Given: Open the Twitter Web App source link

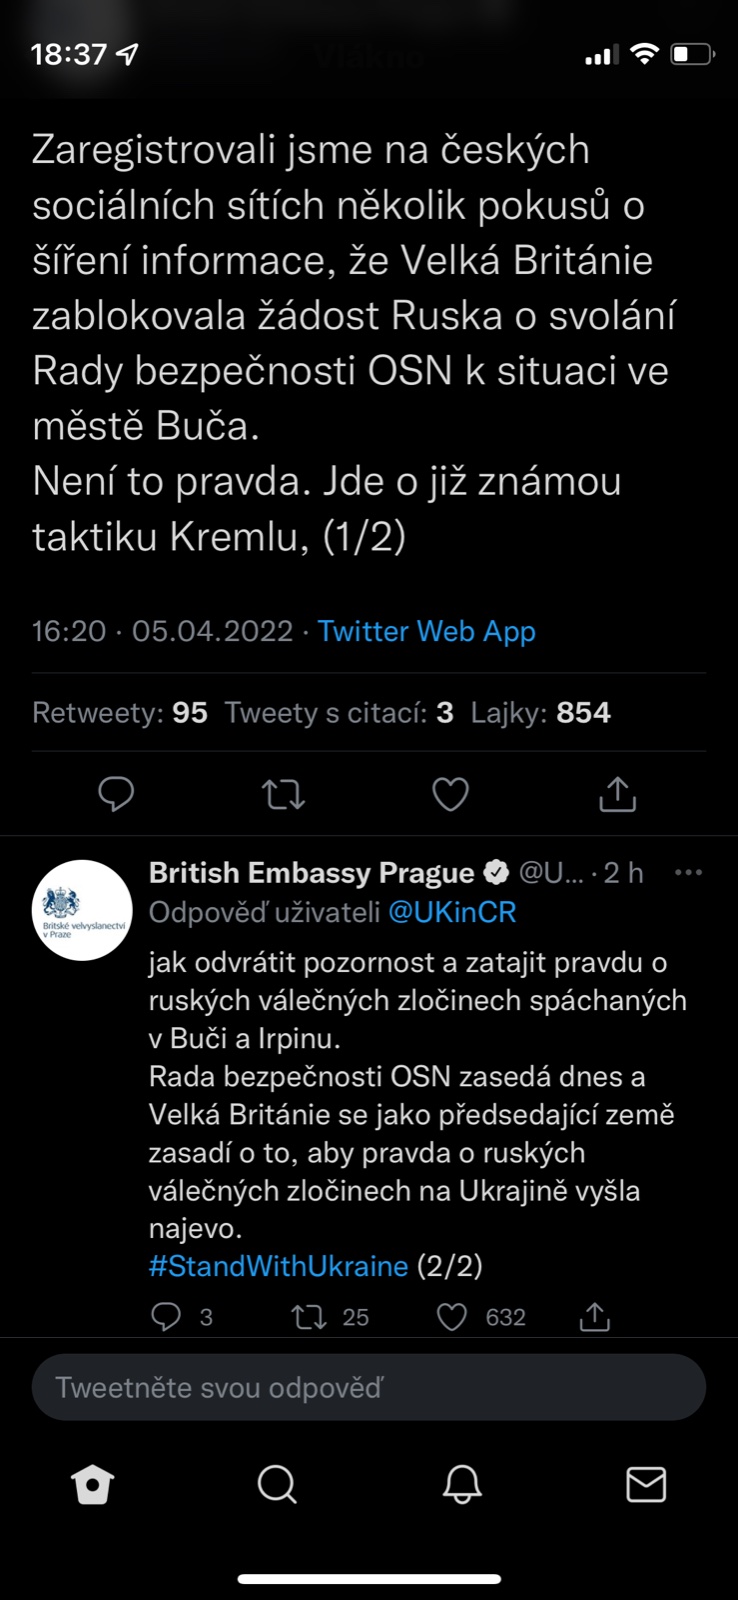Looking at the screenshot, I should pyautogui.click(x=426, y=631).
